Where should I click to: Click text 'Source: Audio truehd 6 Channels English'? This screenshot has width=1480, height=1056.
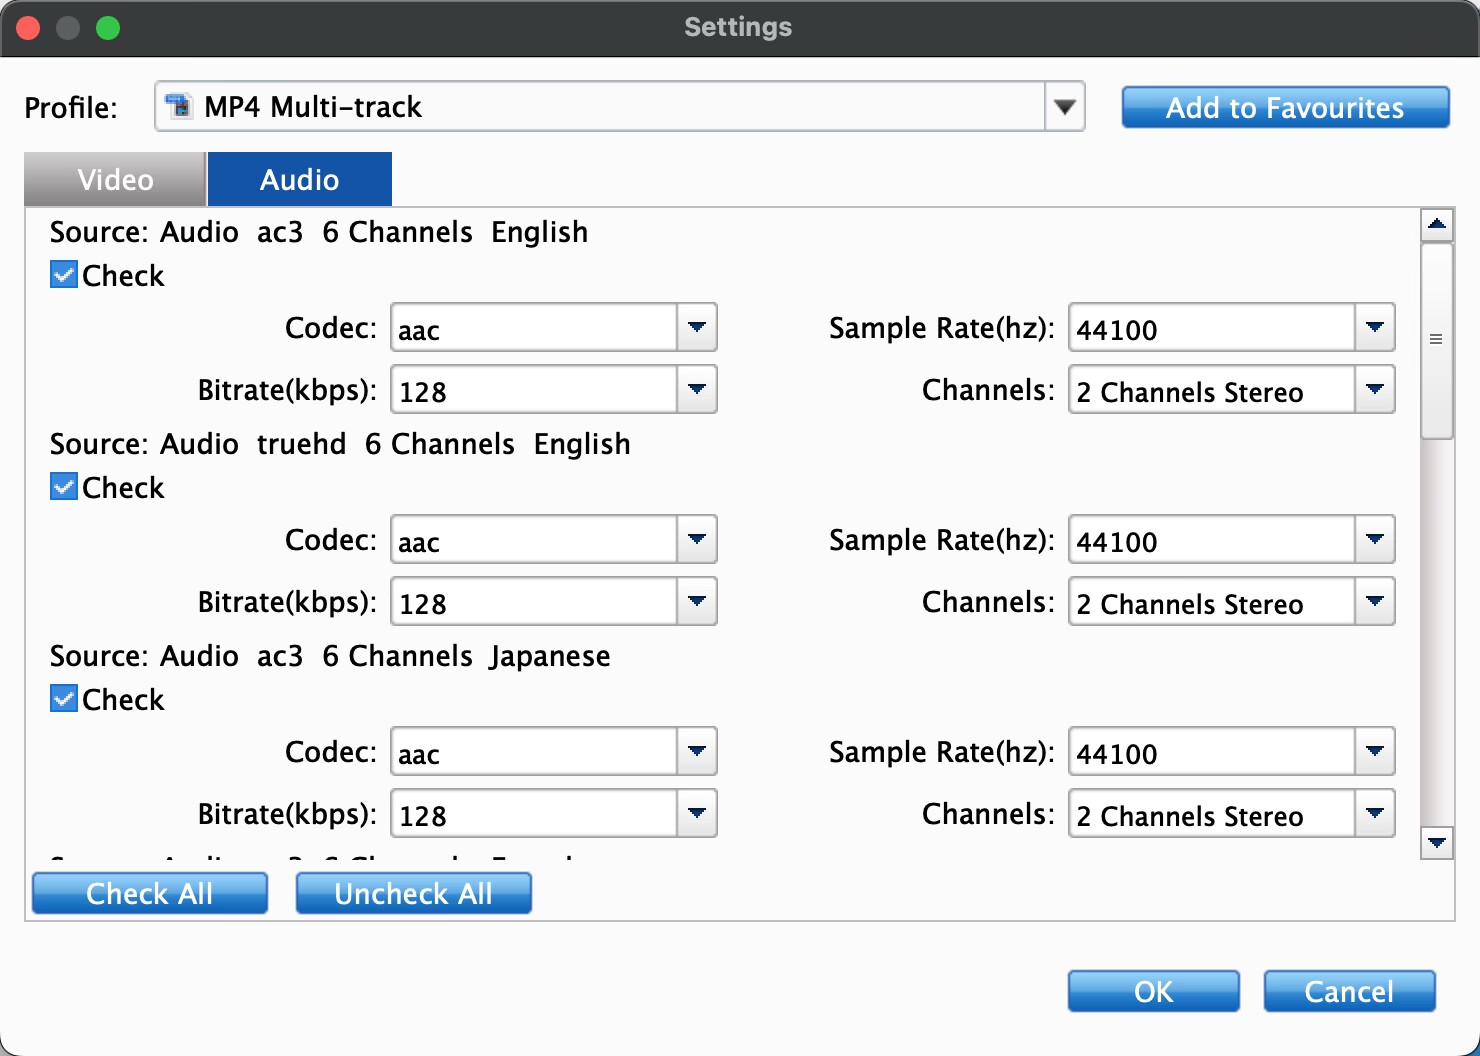(x=340, y=443)
